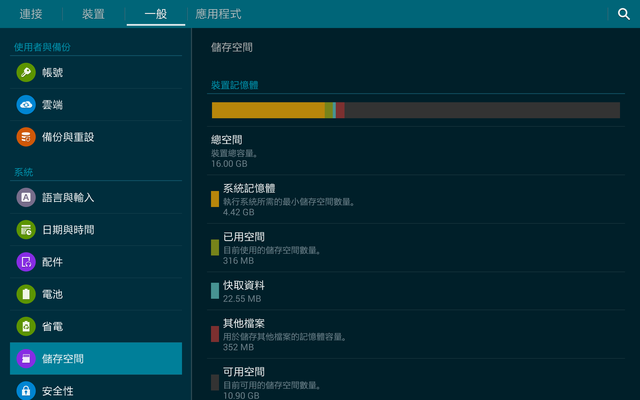Tap the 安全性 lock icon

26,391
